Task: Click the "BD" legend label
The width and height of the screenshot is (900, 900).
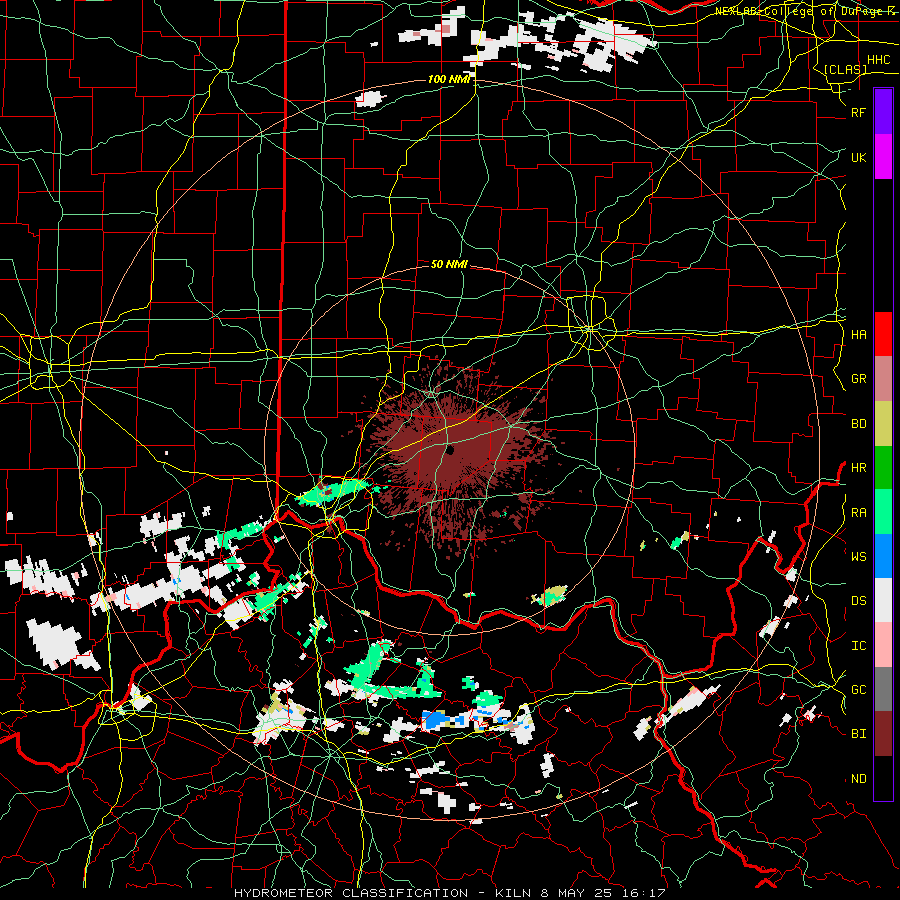Action: (x=858, y=424)
